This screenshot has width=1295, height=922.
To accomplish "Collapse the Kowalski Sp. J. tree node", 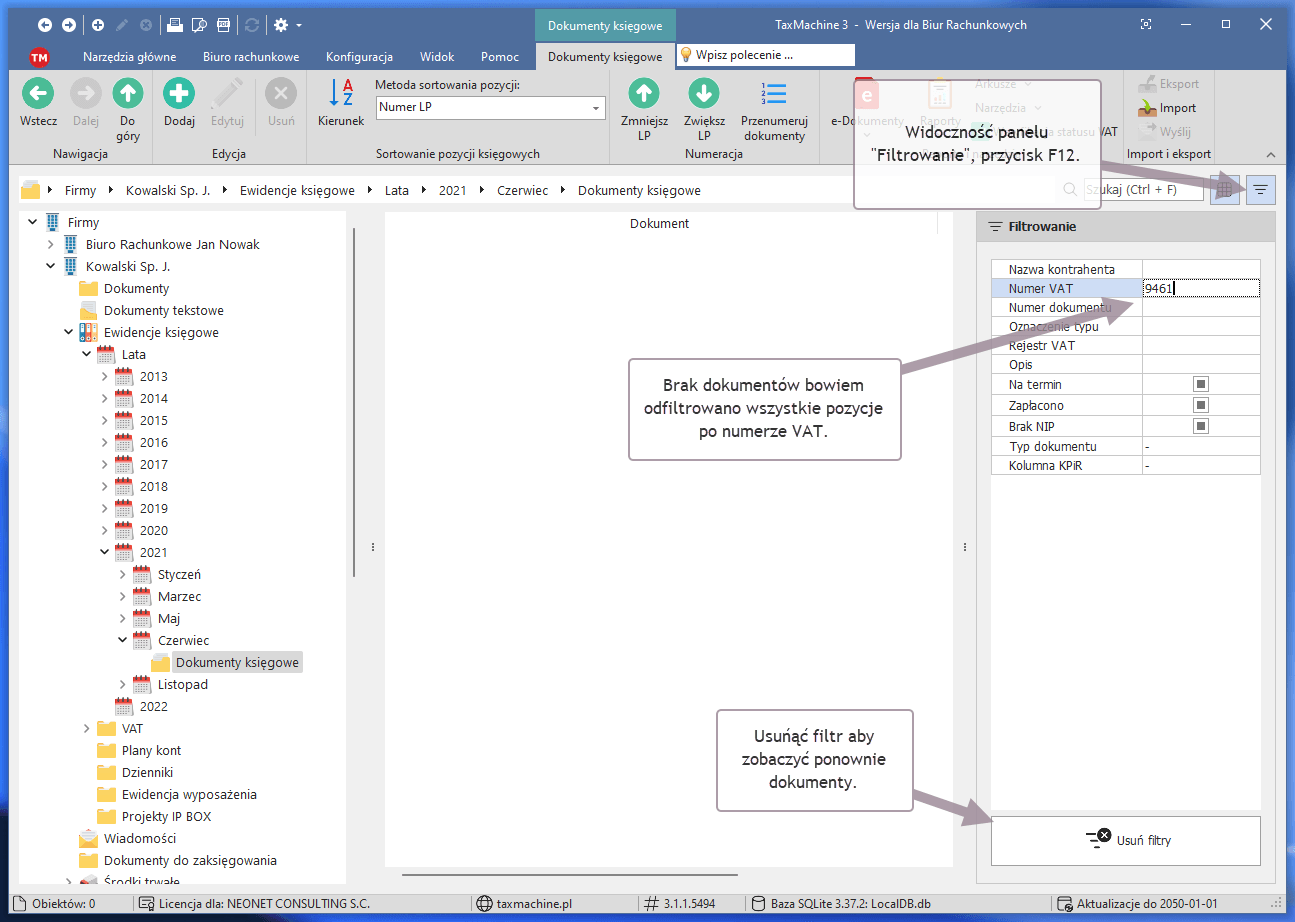I will [51, 267].
